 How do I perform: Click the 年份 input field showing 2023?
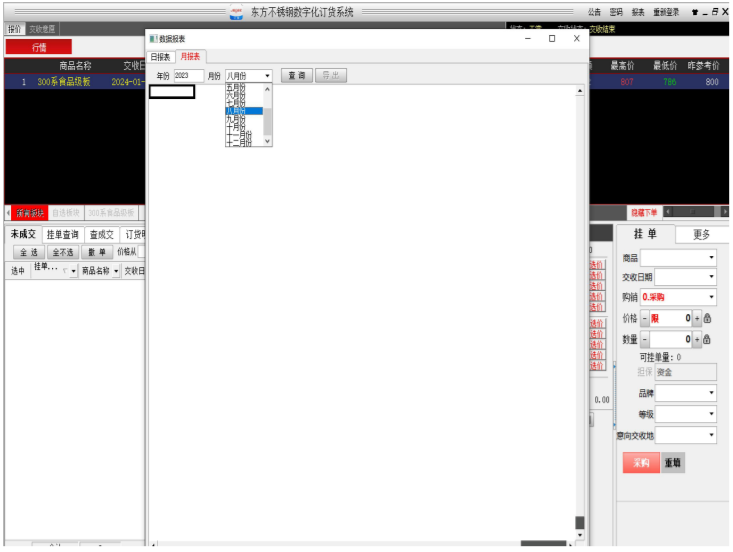coord(188,76)
